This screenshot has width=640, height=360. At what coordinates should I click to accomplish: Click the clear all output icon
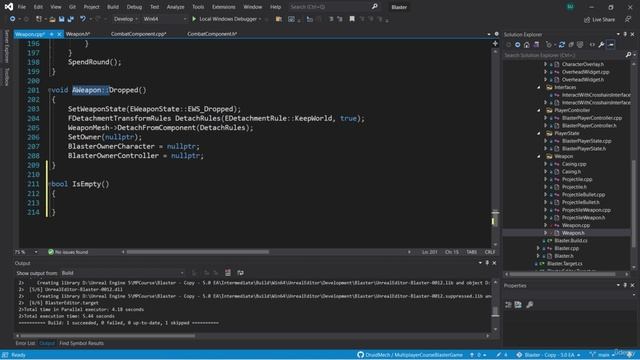click(228, 273)
